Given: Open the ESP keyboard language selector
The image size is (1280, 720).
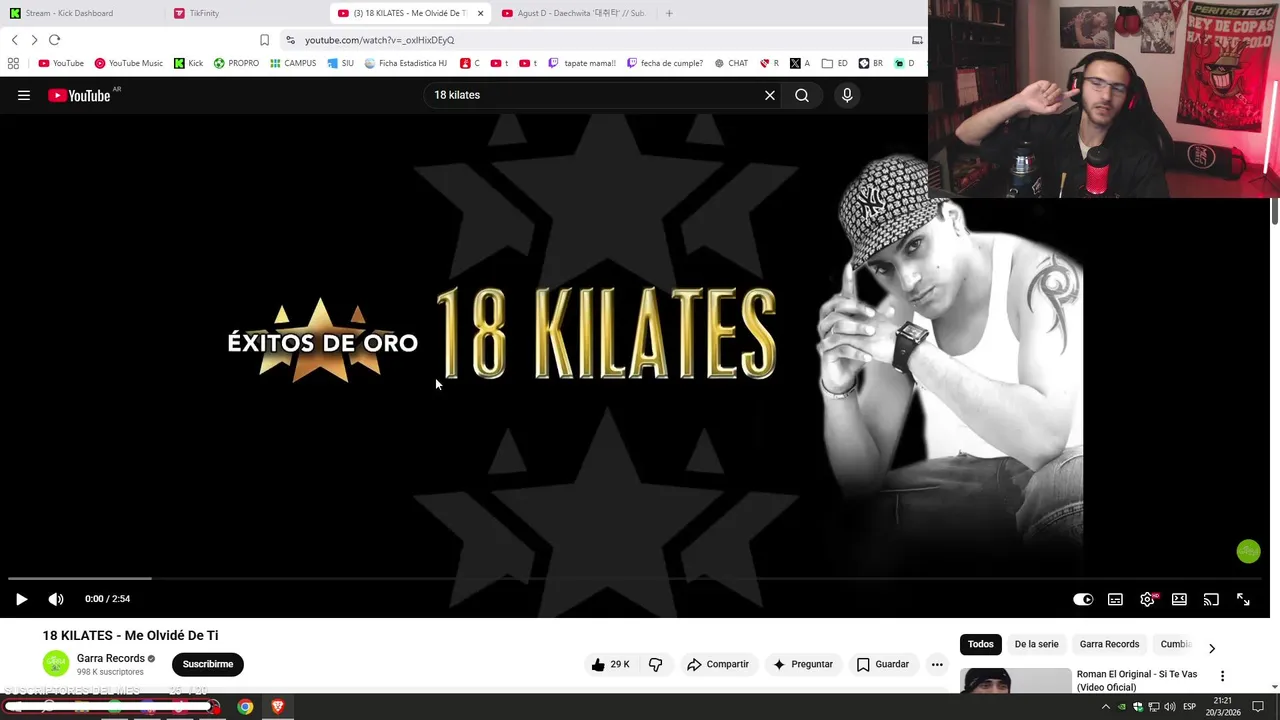Looking at the screenshot, I should (1189, 707).
